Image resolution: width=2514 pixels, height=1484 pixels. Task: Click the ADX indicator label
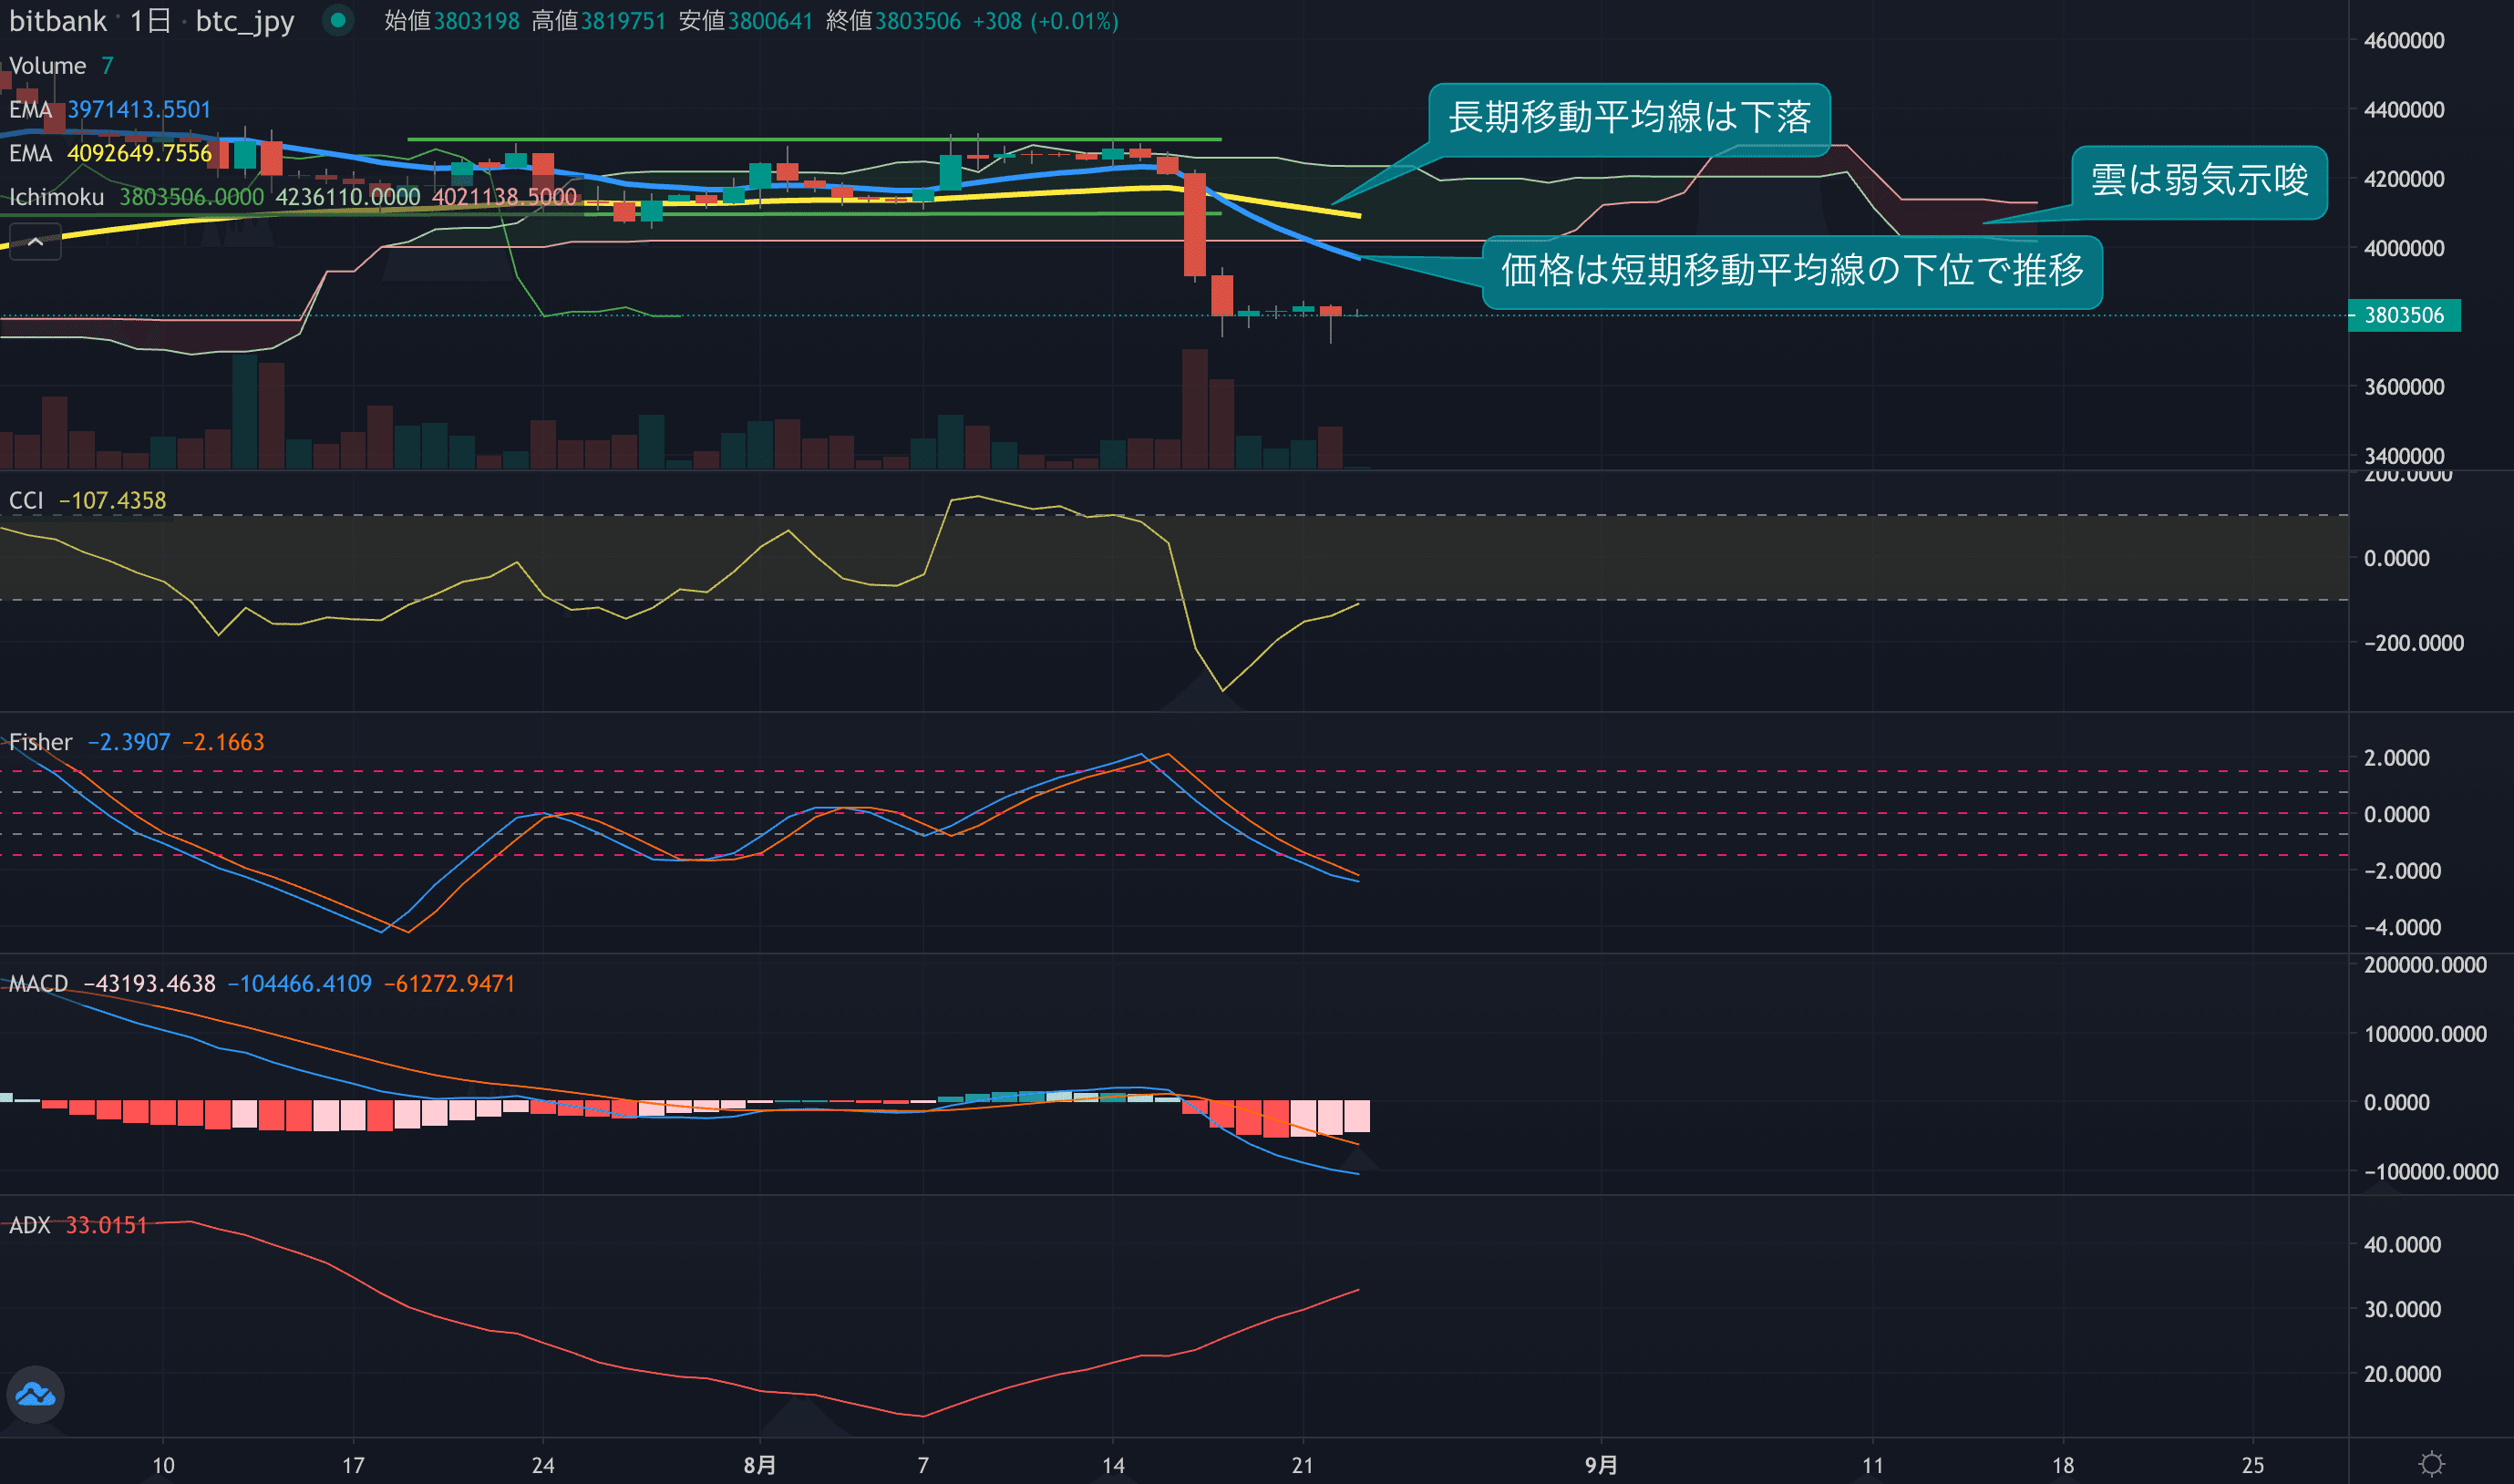(x=29, y=1225)
